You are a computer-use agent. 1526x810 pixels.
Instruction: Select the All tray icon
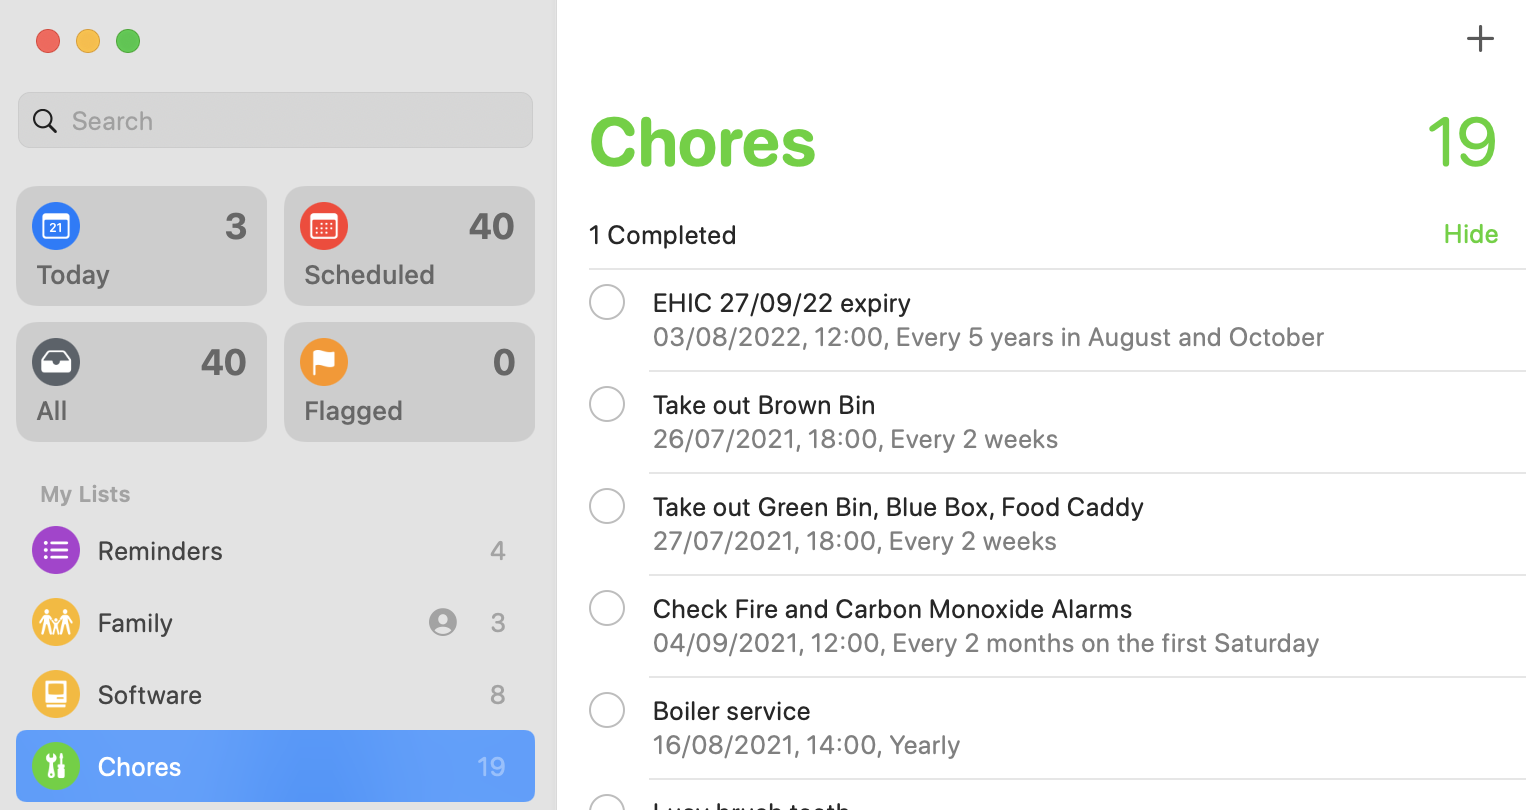[56, 362]
